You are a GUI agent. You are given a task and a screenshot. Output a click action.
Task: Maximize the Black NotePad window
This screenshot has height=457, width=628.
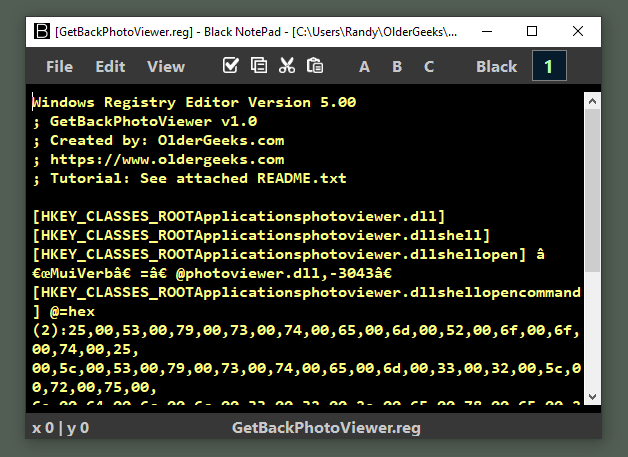point(532,31)
